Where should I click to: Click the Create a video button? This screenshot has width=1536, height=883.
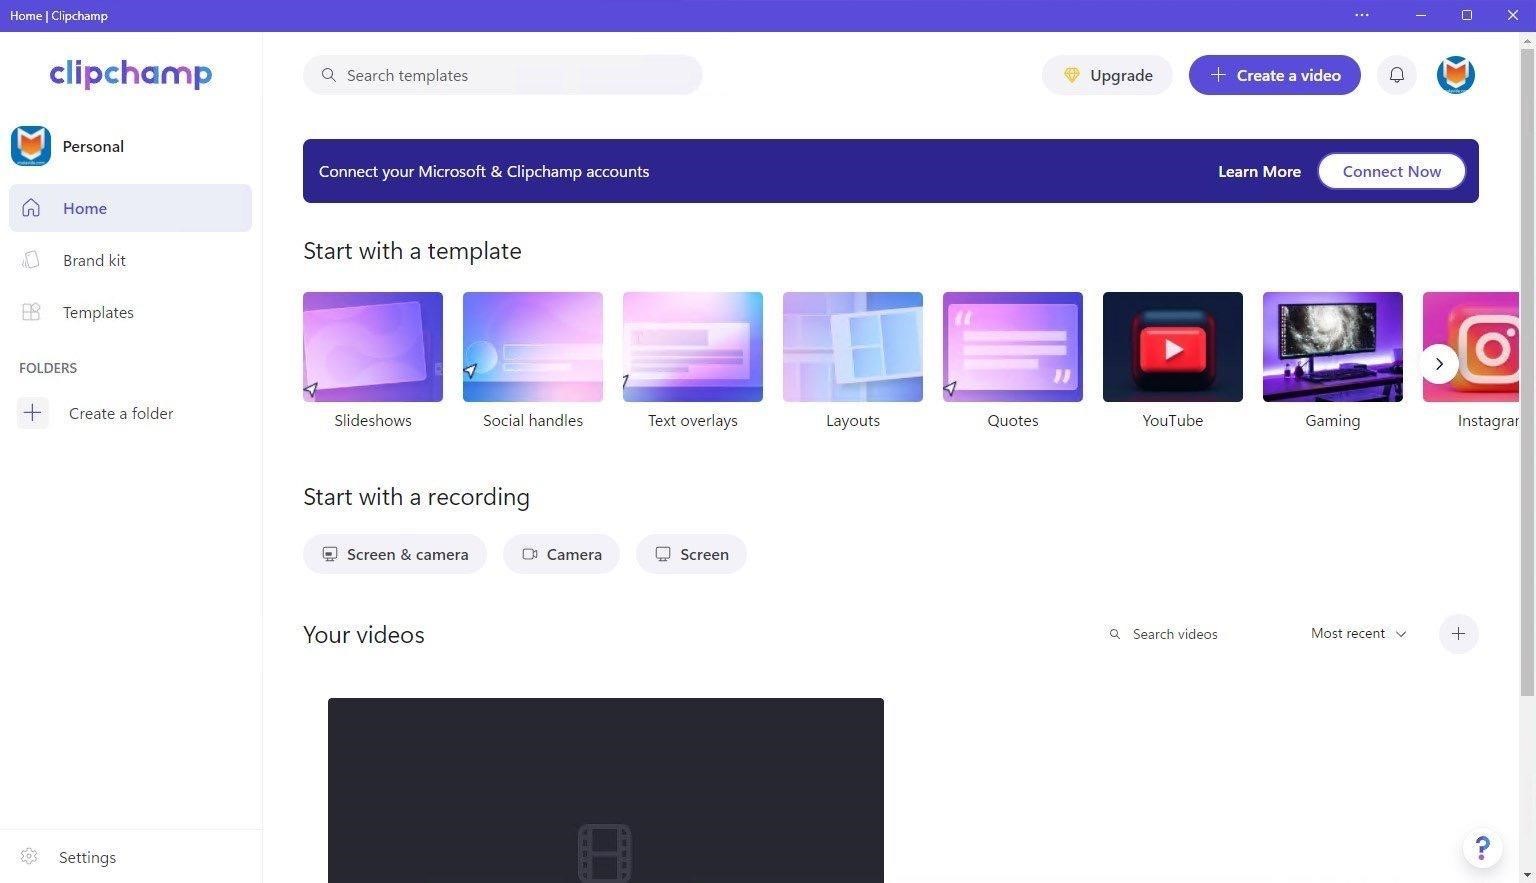[x=1274, y=75]
